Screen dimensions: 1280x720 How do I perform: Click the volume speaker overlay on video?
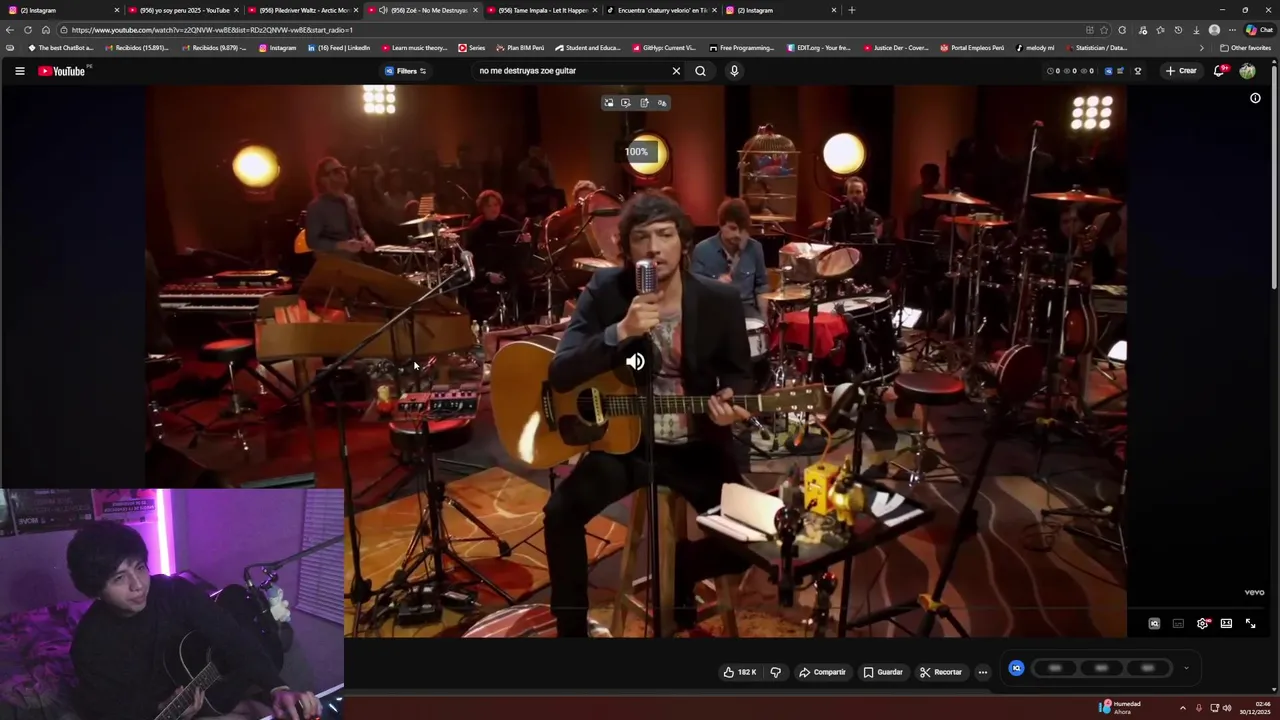(x=635, y=362)
